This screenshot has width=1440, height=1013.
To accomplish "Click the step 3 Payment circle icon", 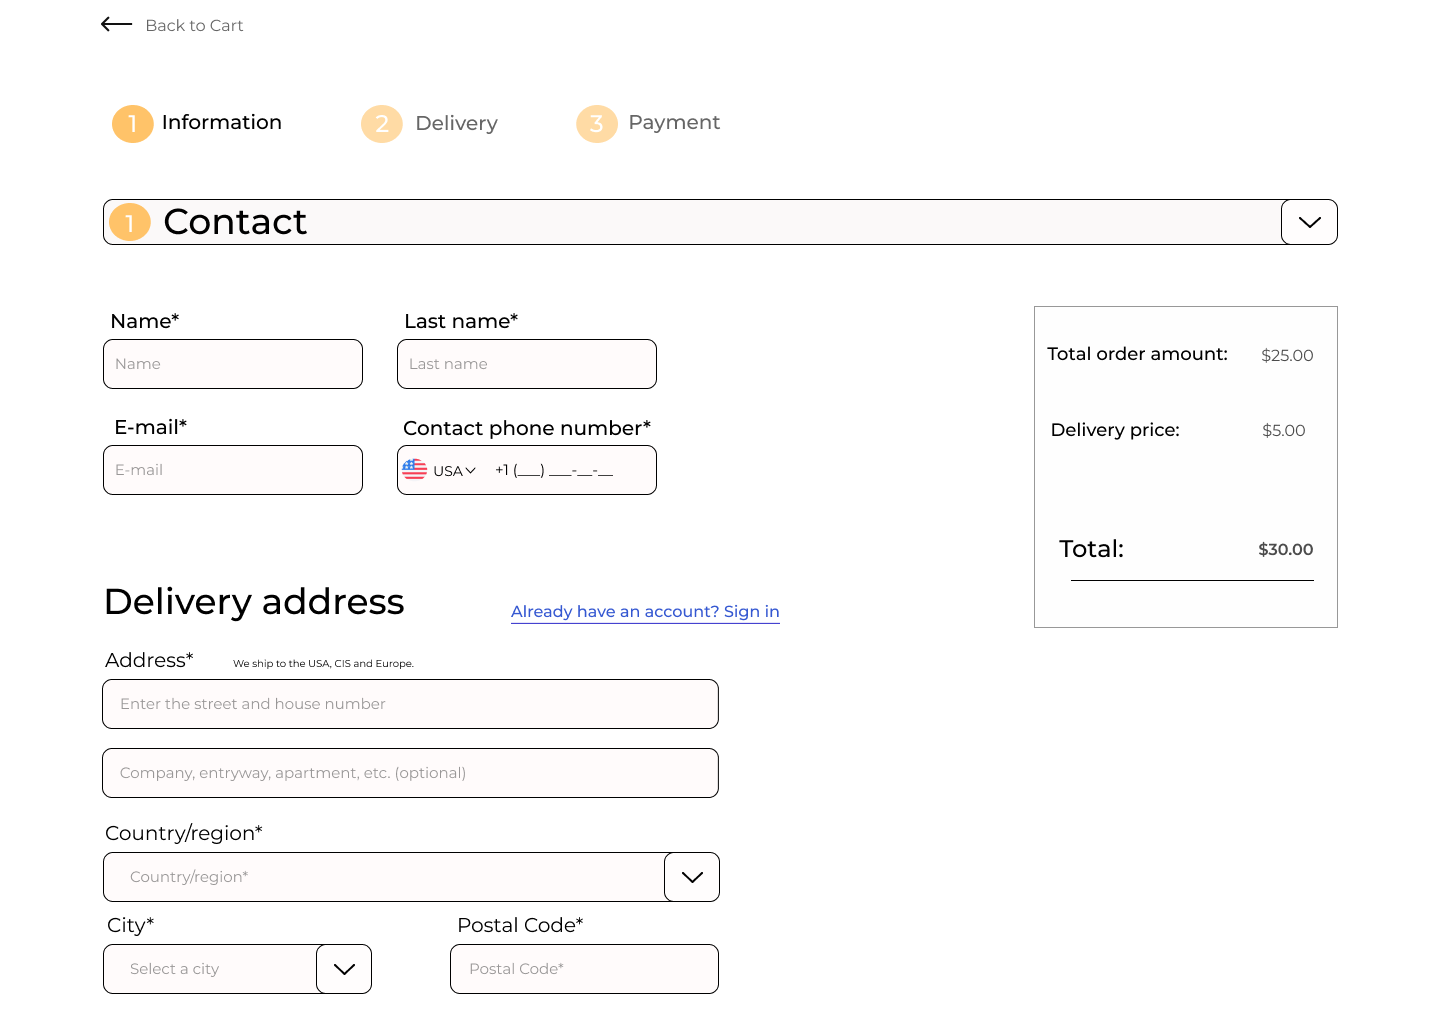I will (596, 124).
